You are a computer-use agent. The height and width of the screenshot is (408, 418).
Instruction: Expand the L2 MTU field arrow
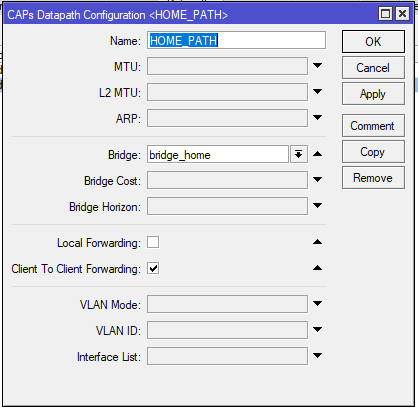click(318, 91)
